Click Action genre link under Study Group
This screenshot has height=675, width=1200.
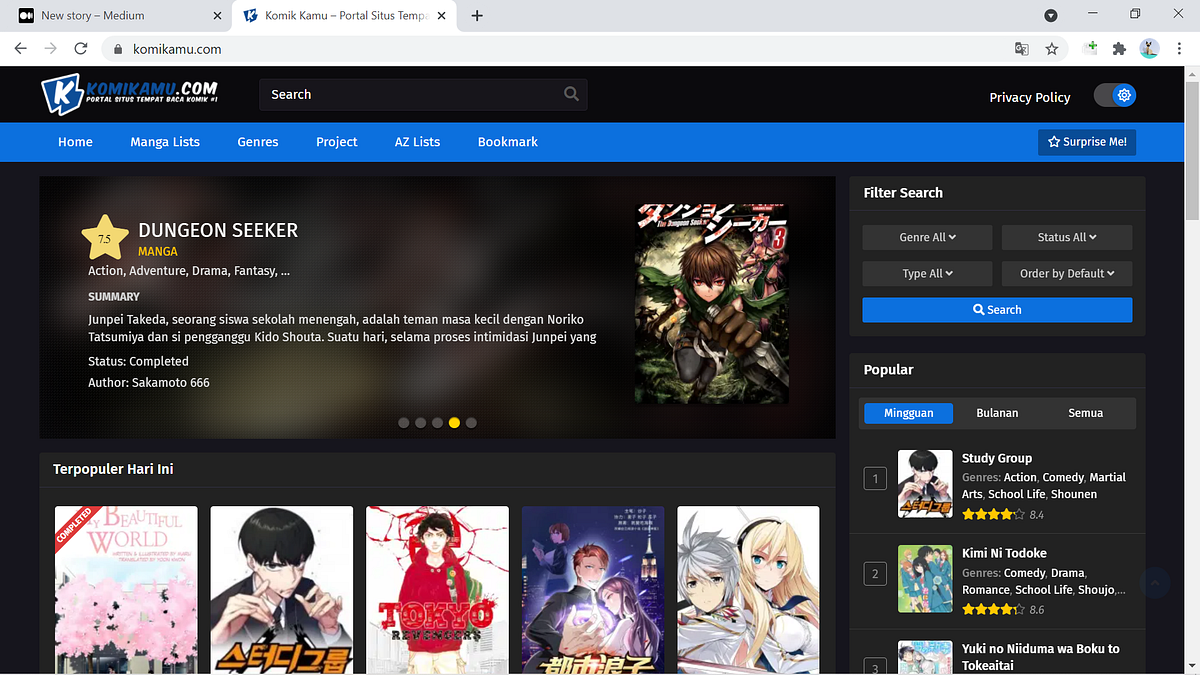point(1020,477)
